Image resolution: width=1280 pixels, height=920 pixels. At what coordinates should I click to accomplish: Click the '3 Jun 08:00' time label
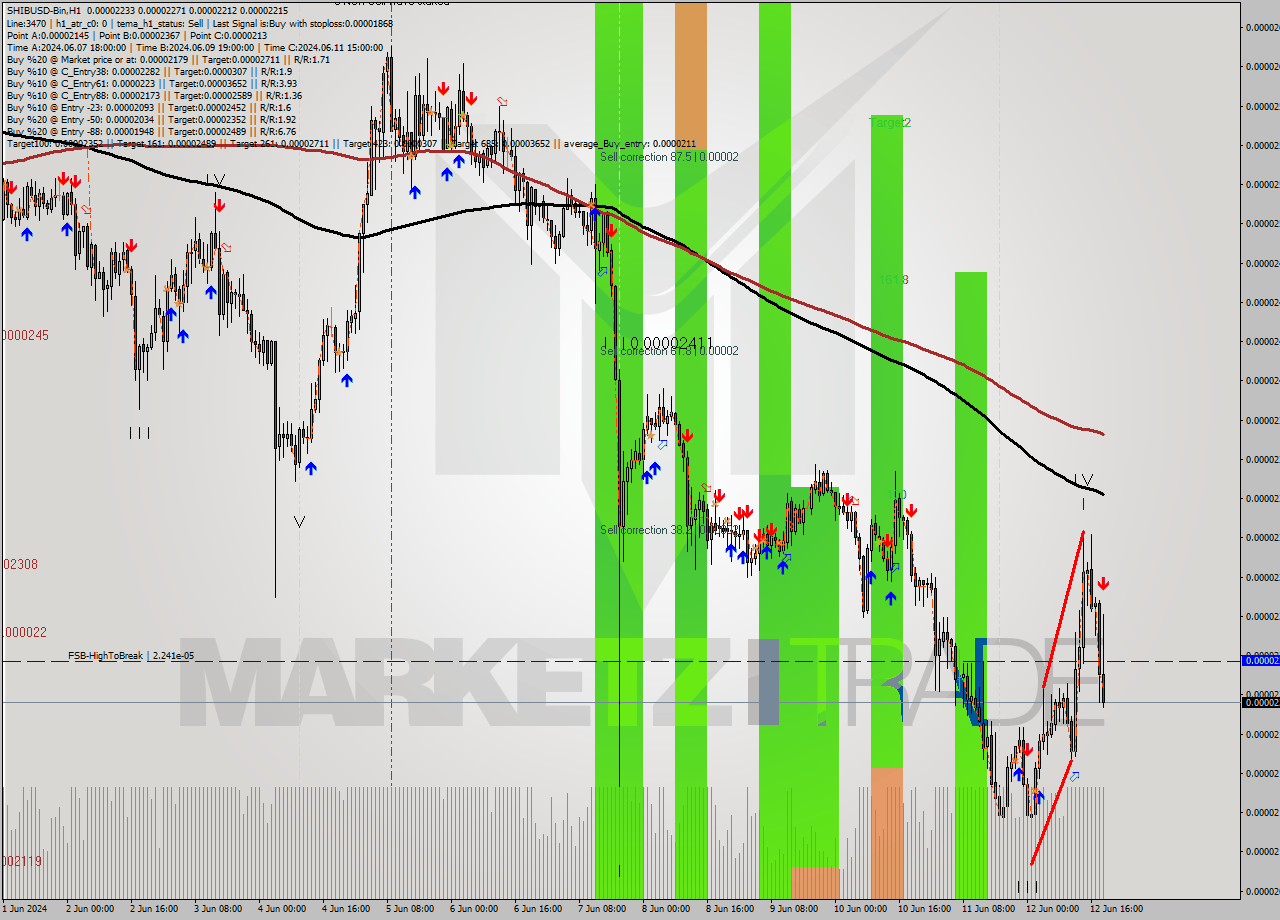click(x=219, y=909)
